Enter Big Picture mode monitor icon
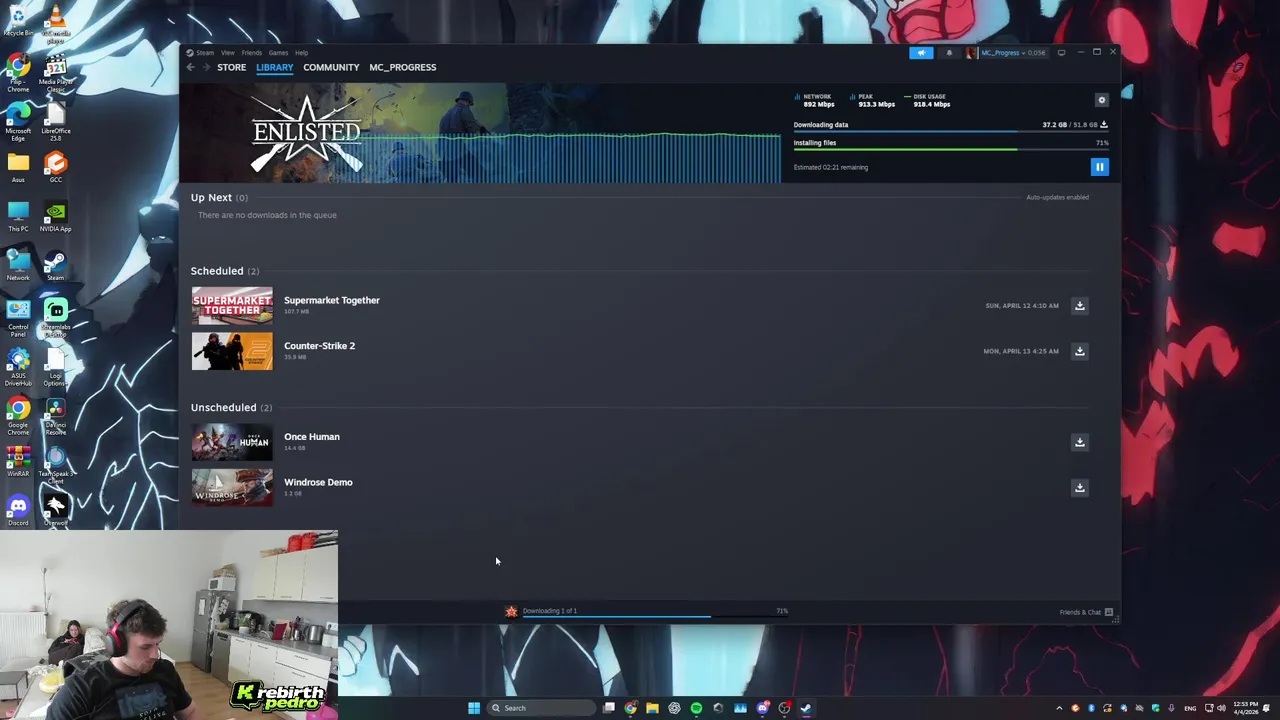 click(x=1062, y=53)
